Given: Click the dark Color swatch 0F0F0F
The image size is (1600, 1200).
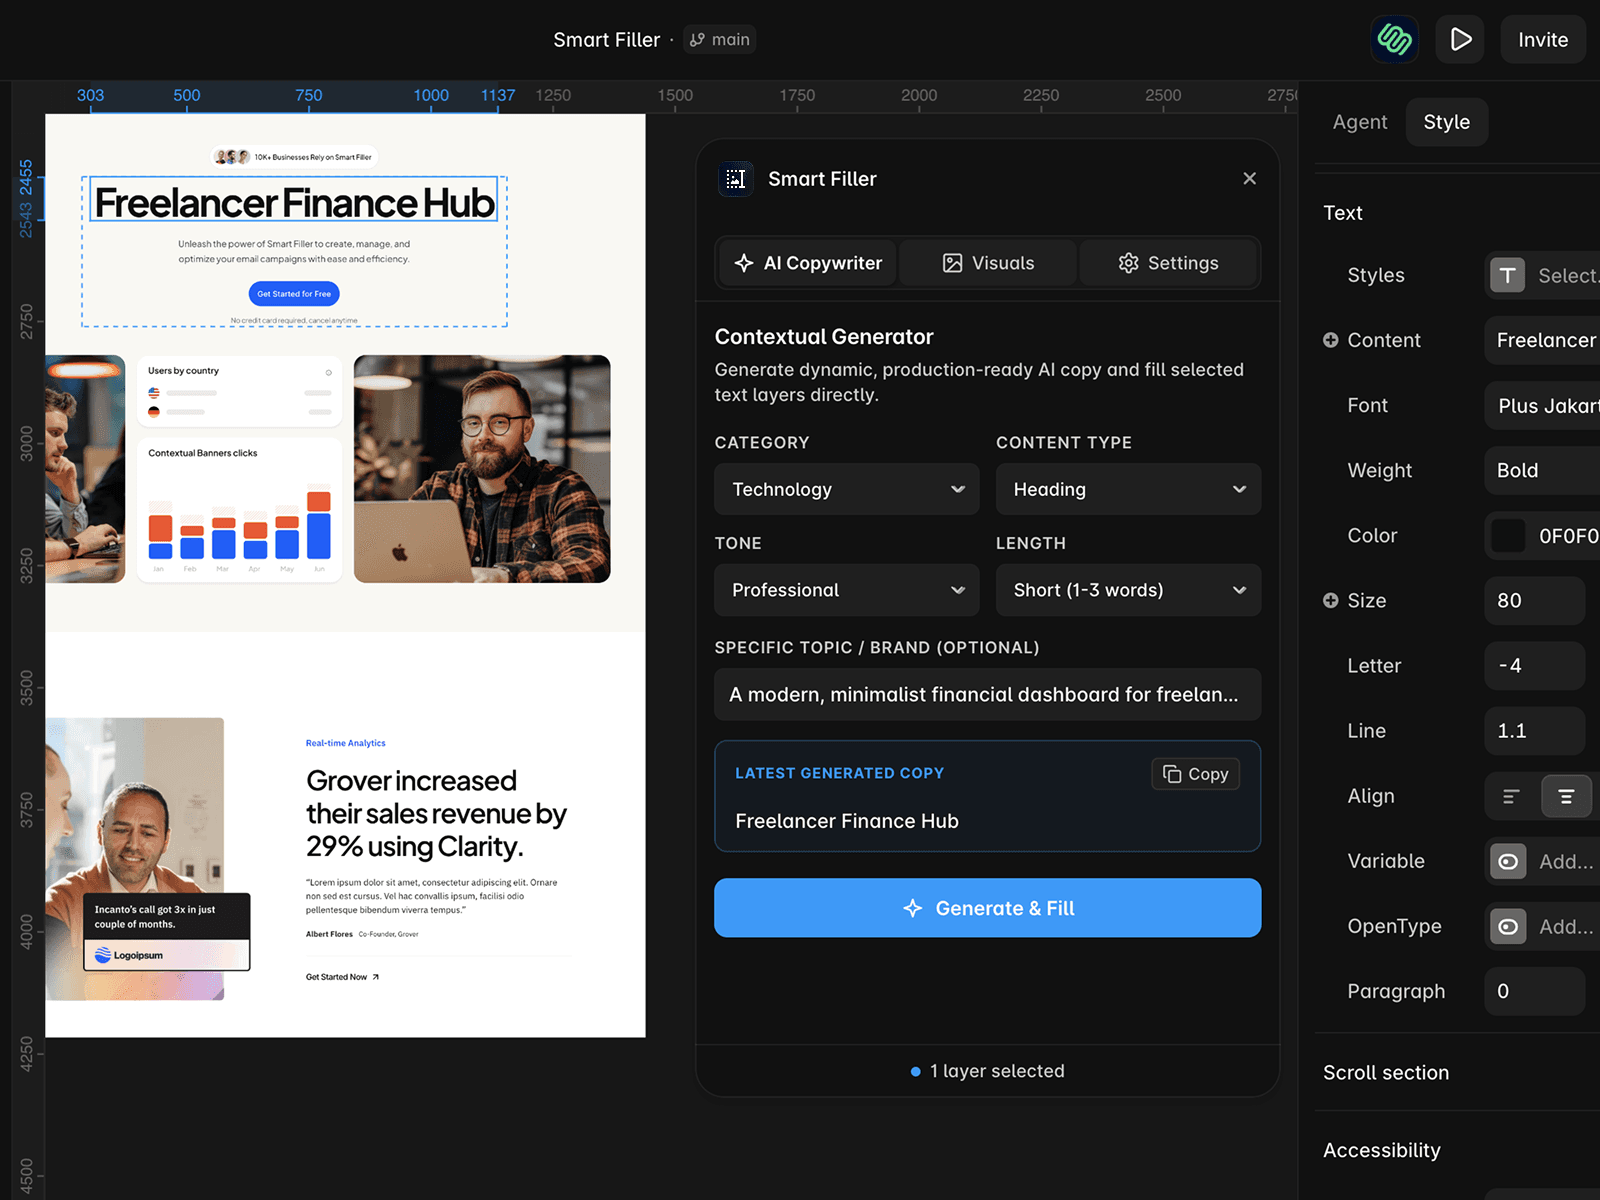Looking at the screenshot, I should click(x=1508, y=536).
